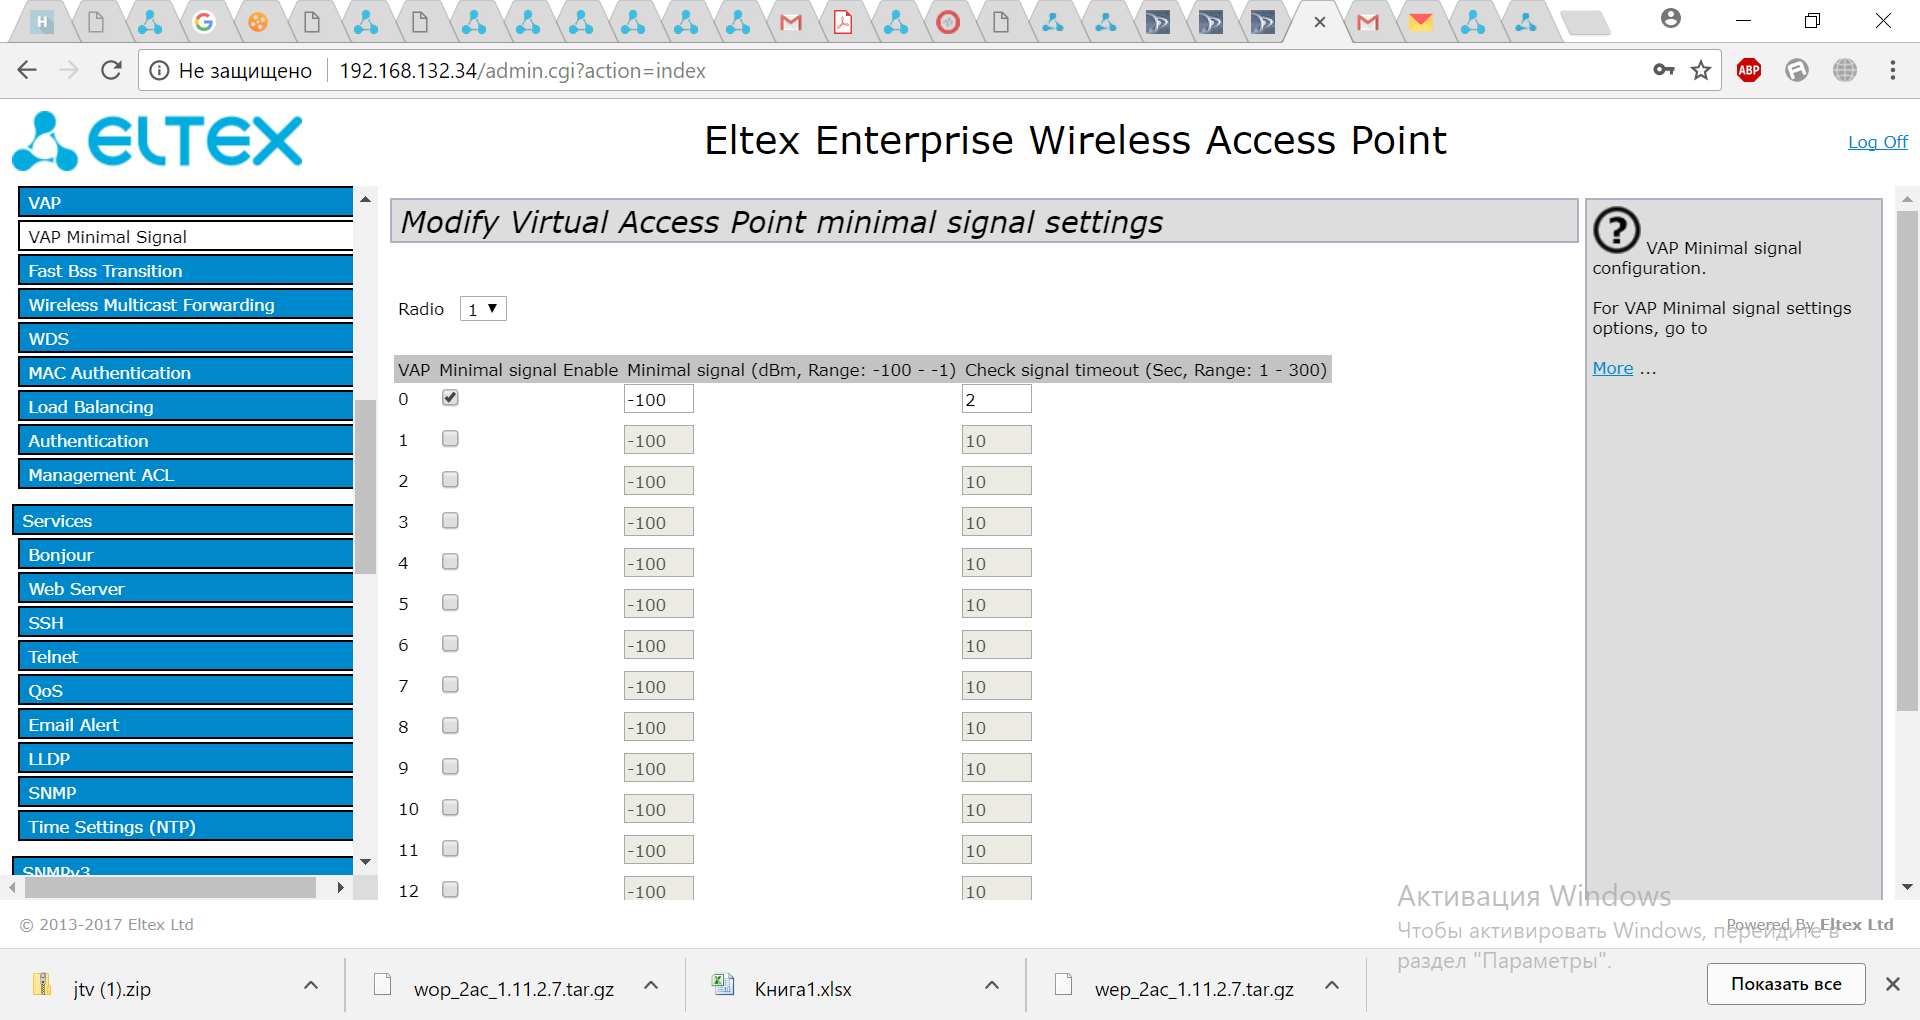Expand options for jtv (1).zip download
1920x1020 pixels.
pos(311,986)
